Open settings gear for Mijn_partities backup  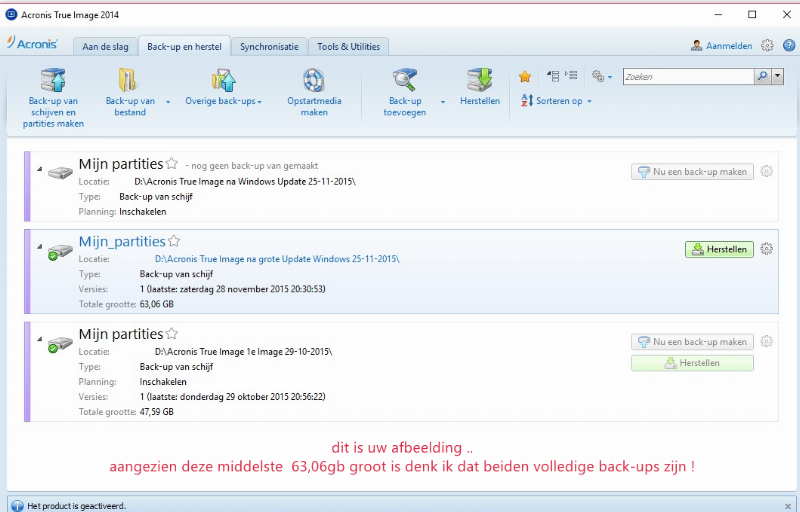coord(767,249)
